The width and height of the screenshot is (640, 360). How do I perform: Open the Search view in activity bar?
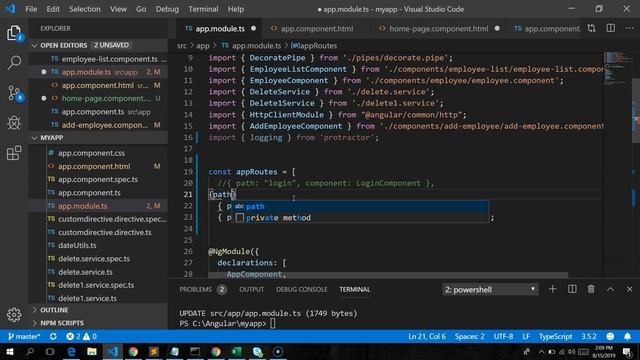[14, 62]
